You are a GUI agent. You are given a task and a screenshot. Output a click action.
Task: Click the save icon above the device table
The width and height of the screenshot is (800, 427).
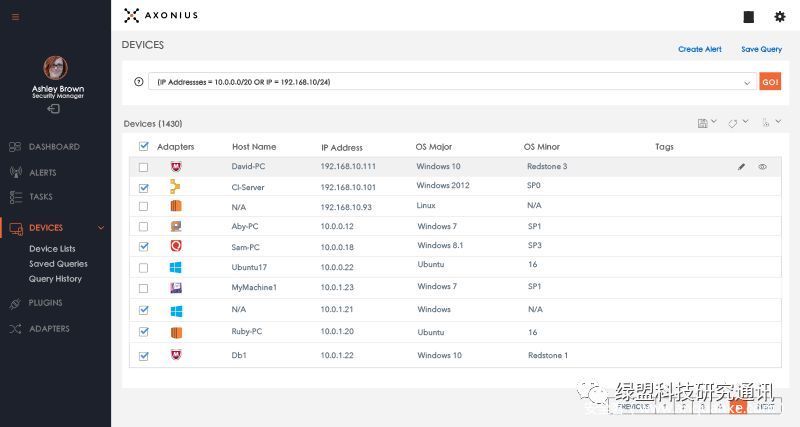click(703, 123)
